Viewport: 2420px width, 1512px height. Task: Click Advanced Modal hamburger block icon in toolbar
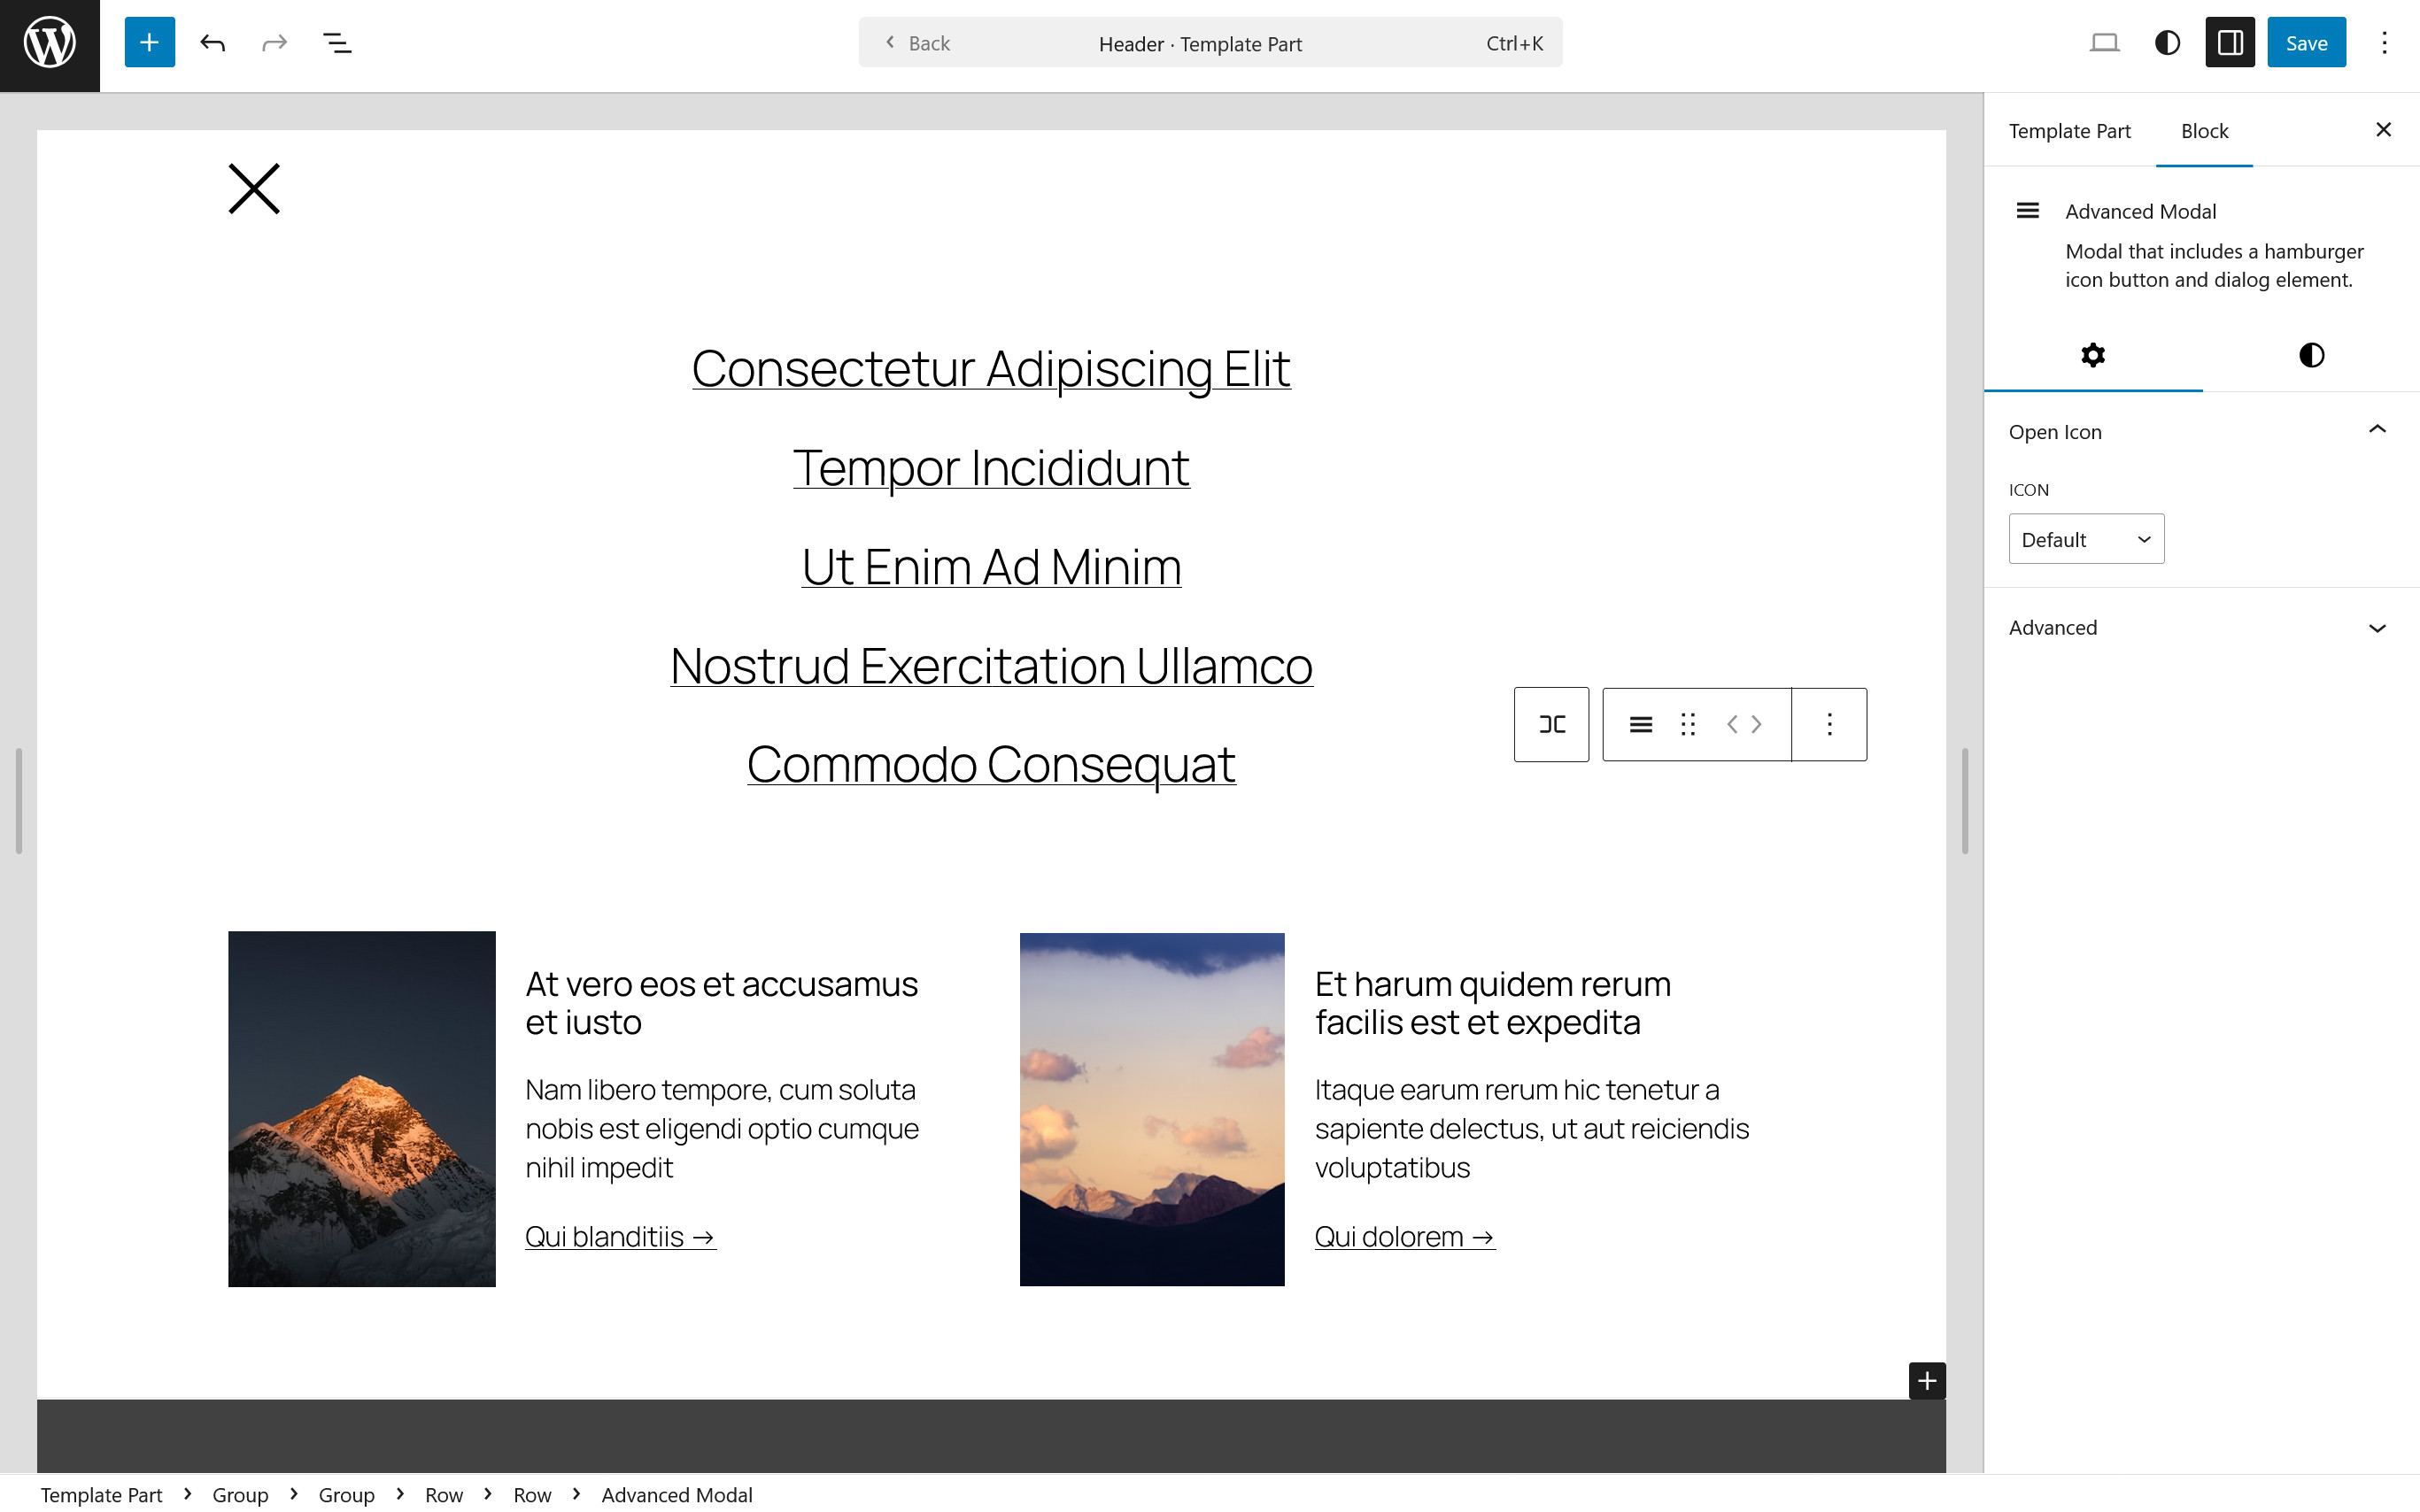point(1640,724)
